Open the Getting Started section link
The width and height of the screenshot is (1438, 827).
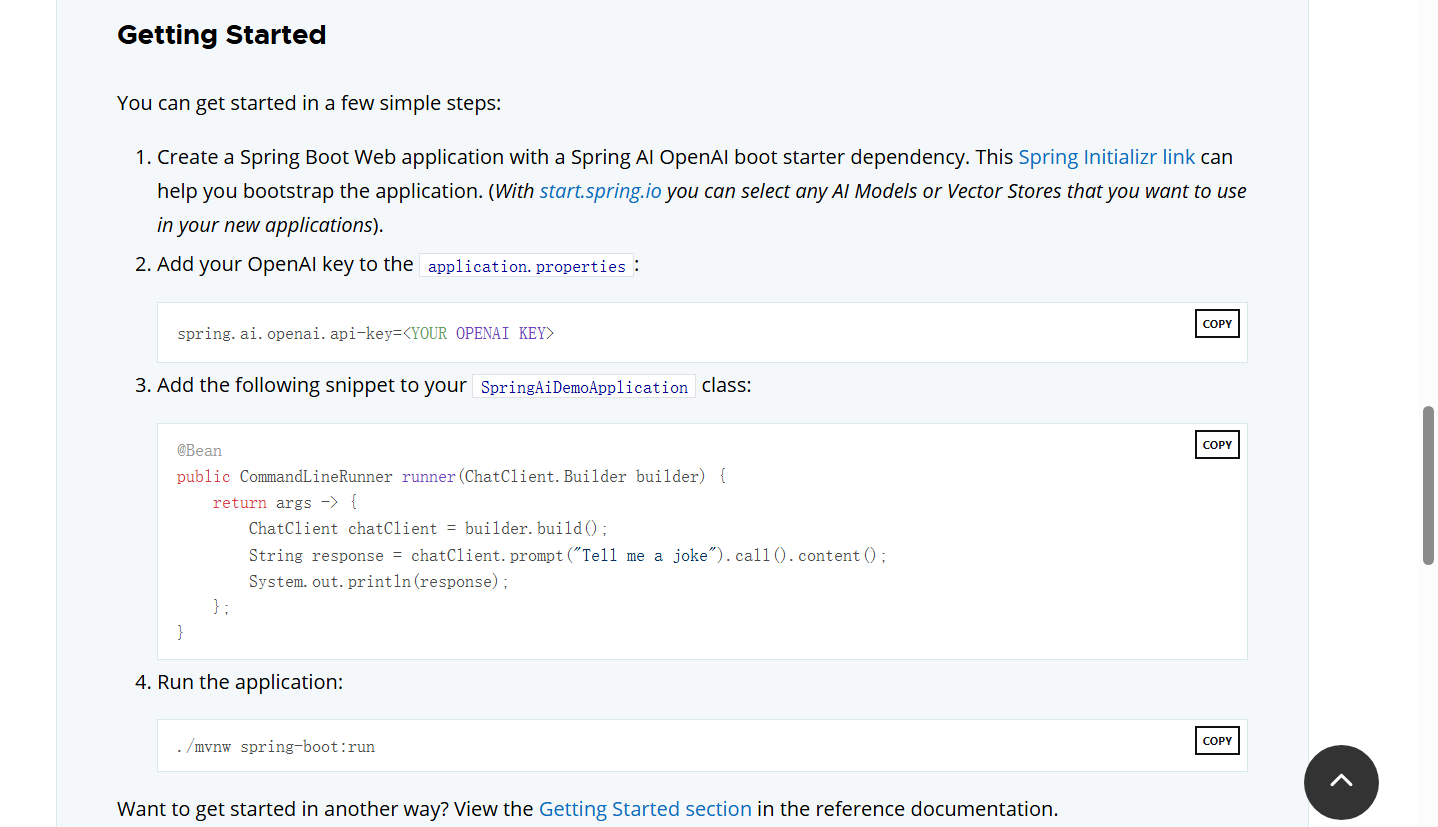click(x=645, y=809)
